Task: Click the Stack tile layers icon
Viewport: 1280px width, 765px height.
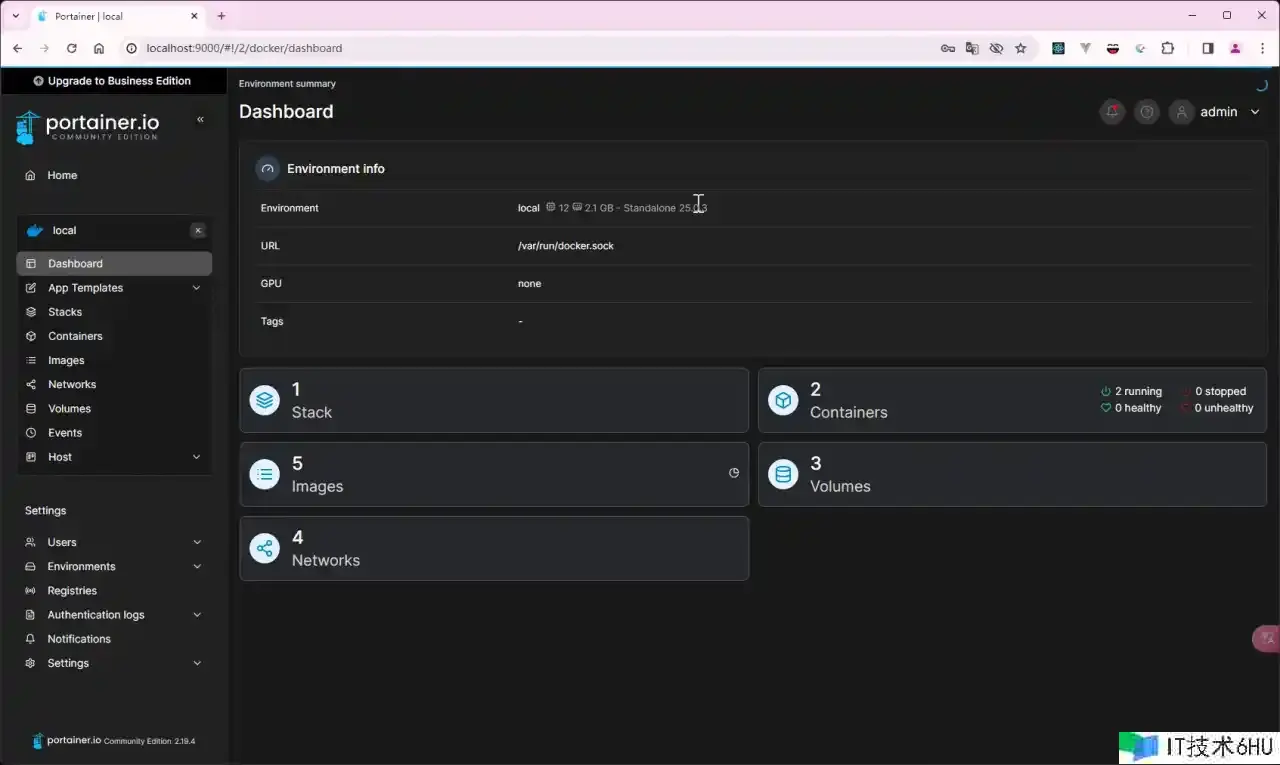Action: 265,400
